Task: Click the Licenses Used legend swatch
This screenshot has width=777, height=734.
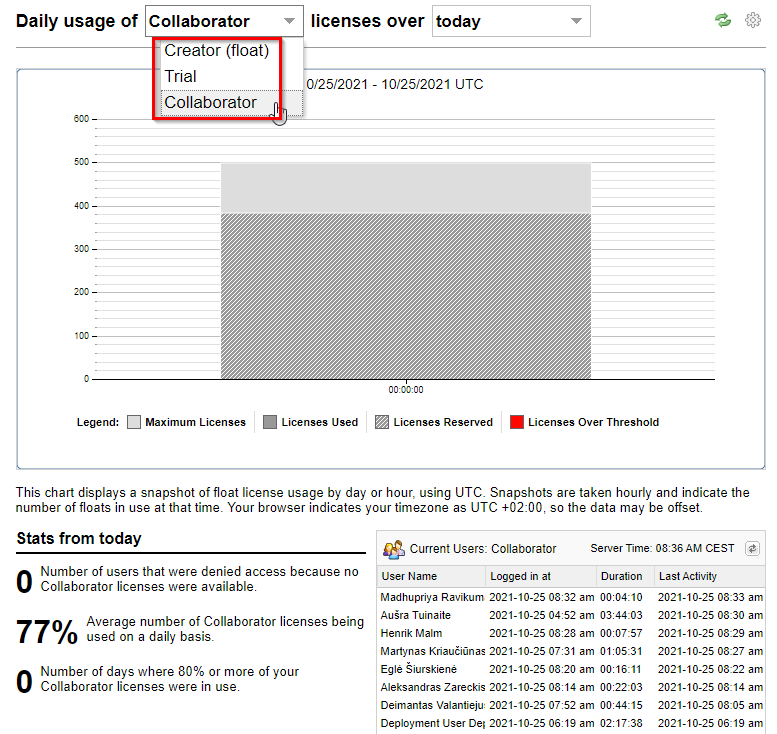Action: click(270, 422)
